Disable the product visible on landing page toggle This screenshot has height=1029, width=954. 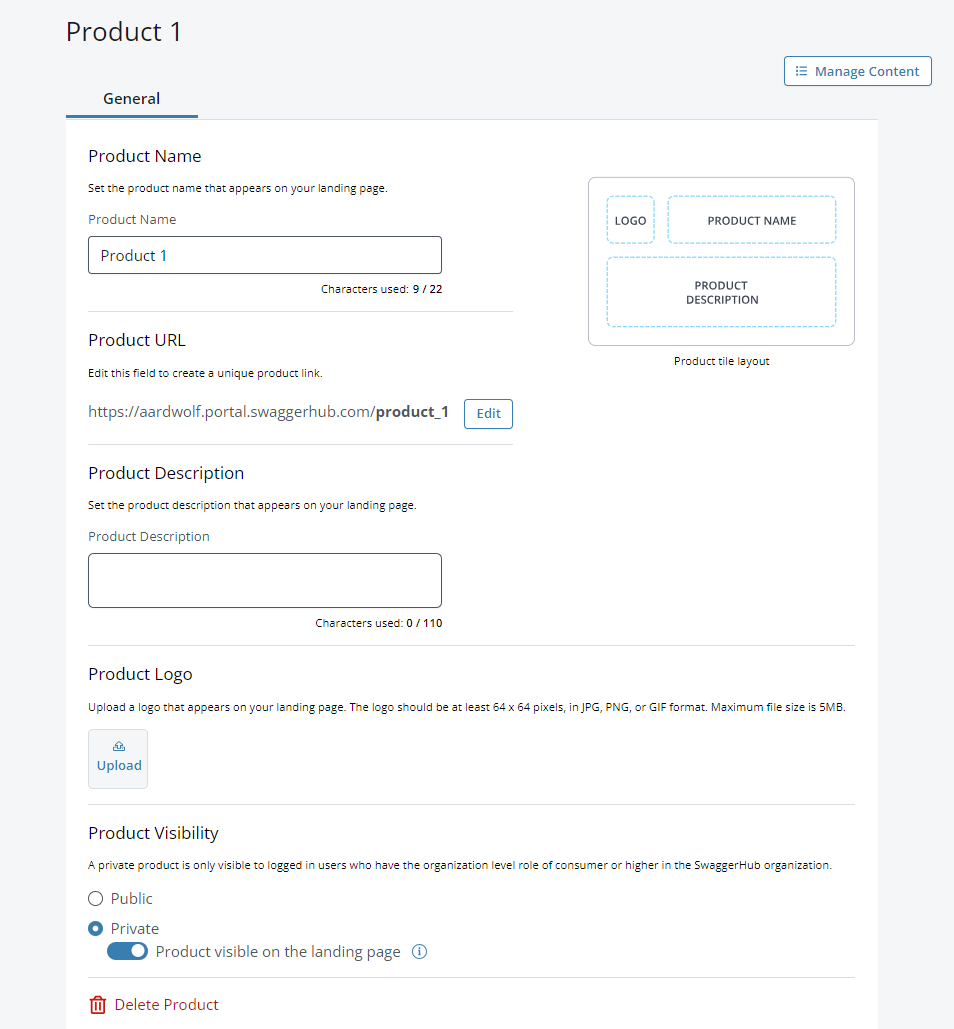[127, 950]
